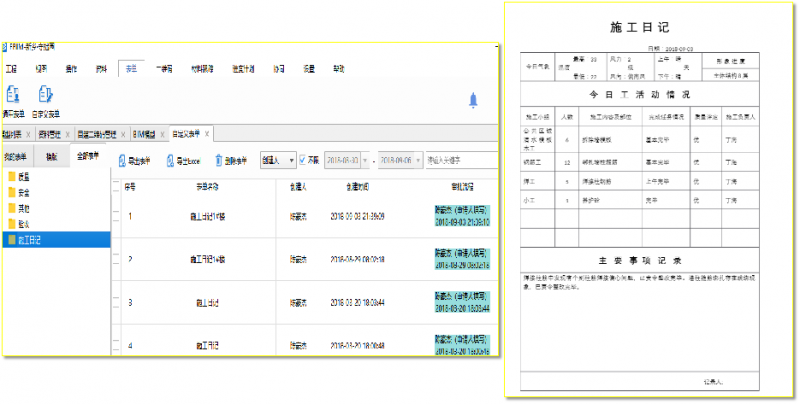Tick the checkbox for row 3

tap(116, 304)
